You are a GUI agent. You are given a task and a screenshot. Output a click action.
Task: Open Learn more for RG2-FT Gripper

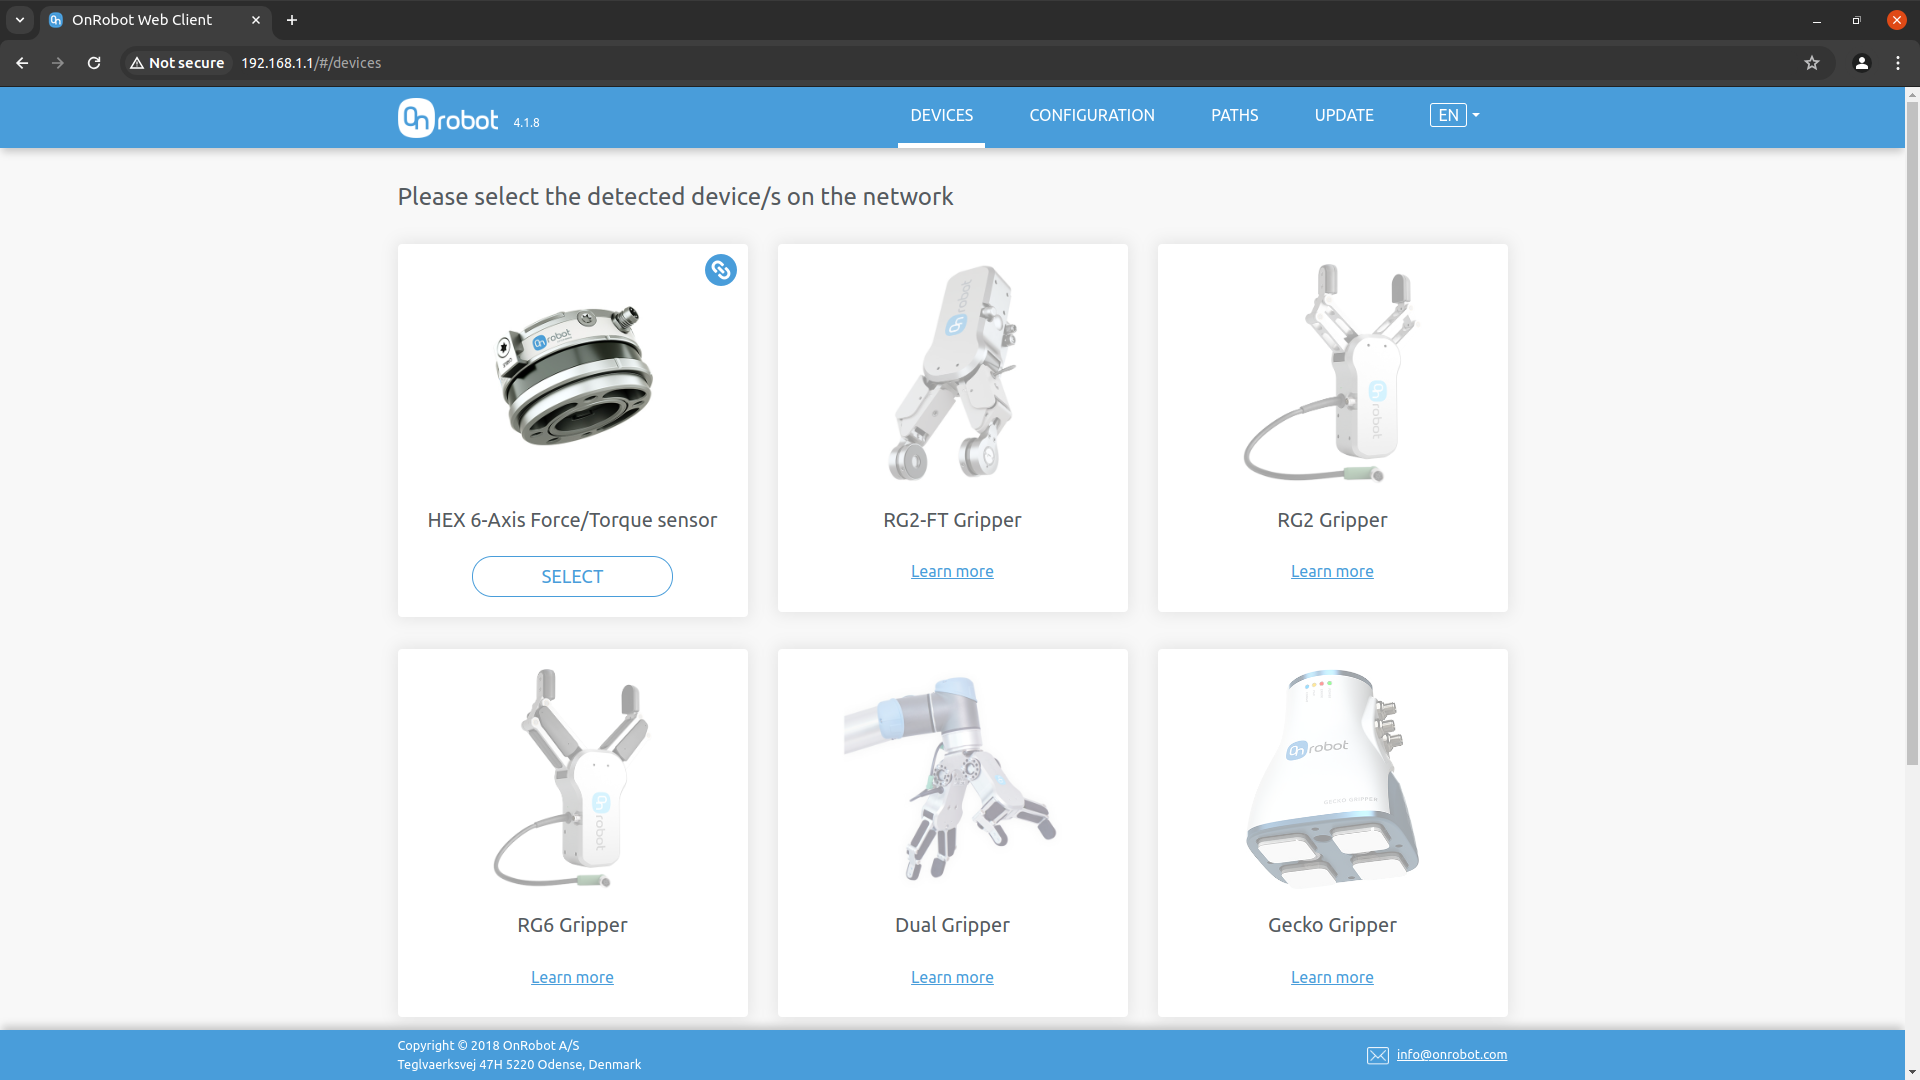pyautogui.click(x=952, y=571)
